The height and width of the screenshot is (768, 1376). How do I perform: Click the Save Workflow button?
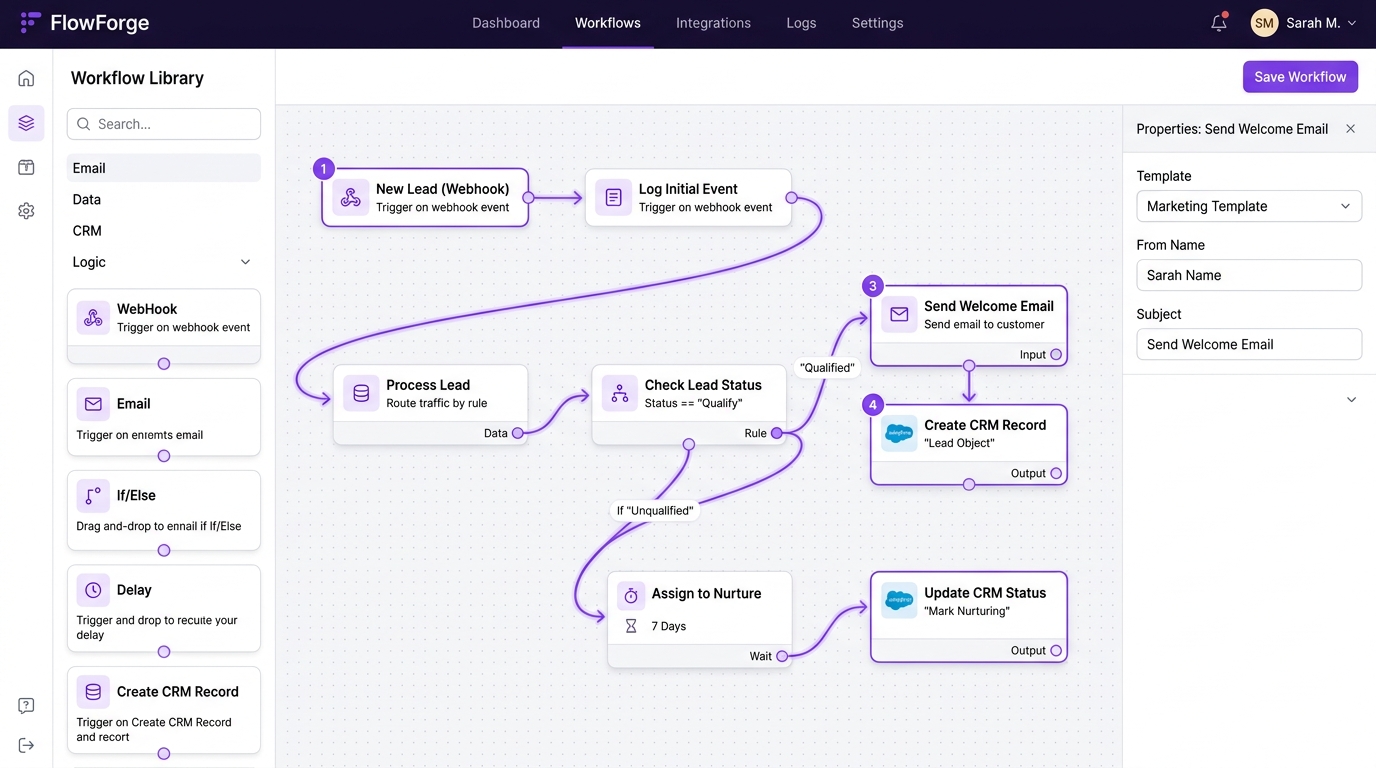[x=1300, y=77]
